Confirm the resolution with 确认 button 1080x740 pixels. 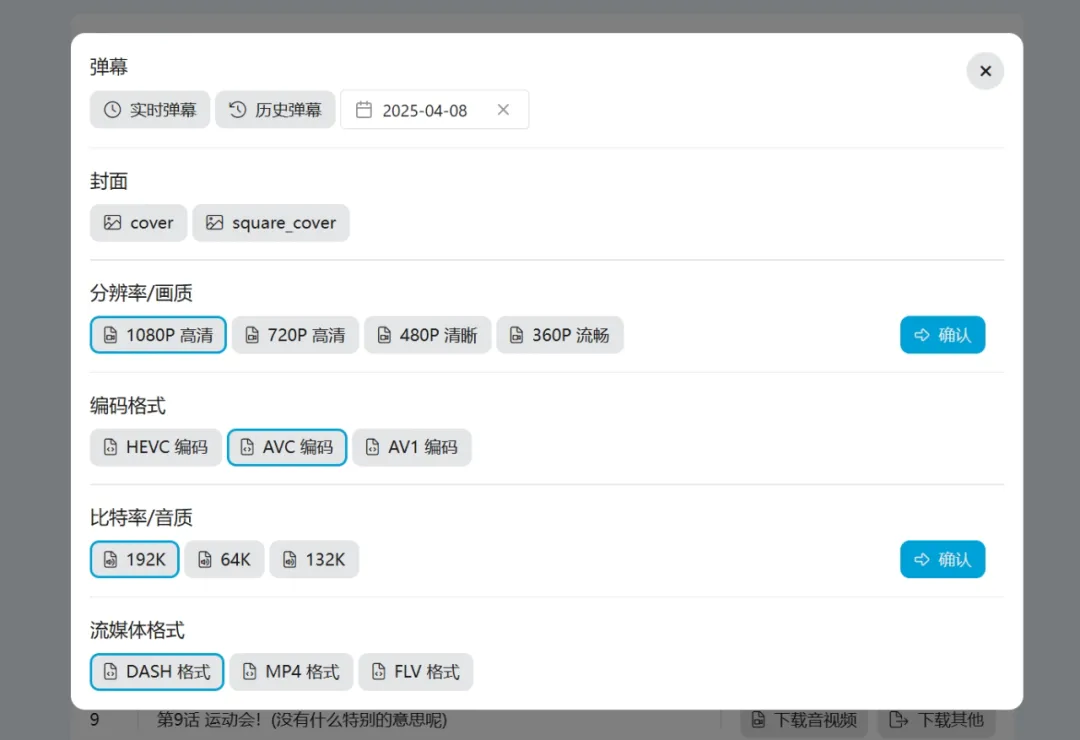pos(942,335)
